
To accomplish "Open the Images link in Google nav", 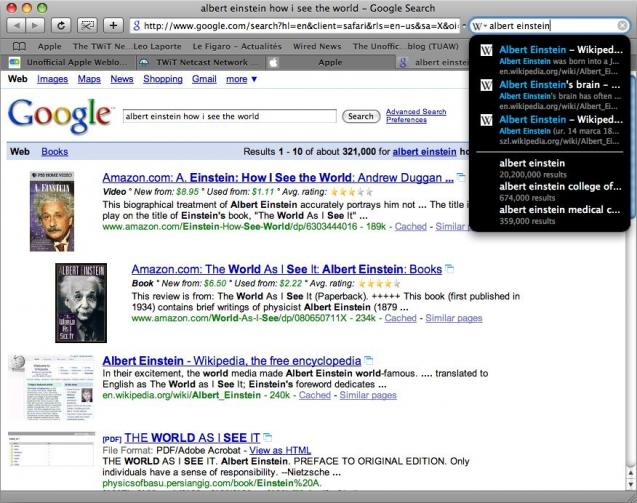I will (x=52, y=79).
